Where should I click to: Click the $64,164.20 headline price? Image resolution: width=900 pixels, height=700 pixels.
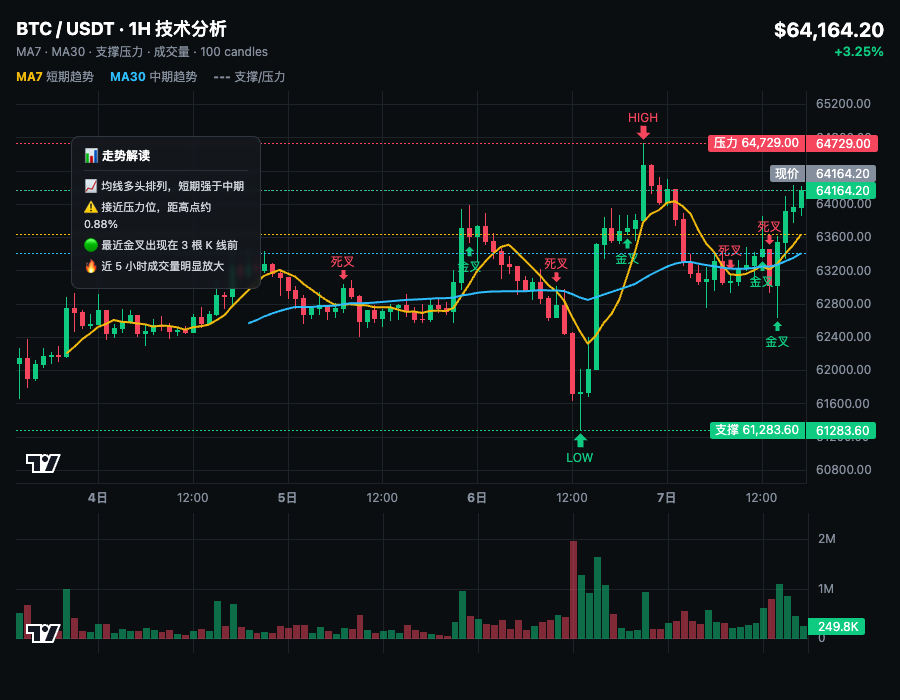coord(829,30)
